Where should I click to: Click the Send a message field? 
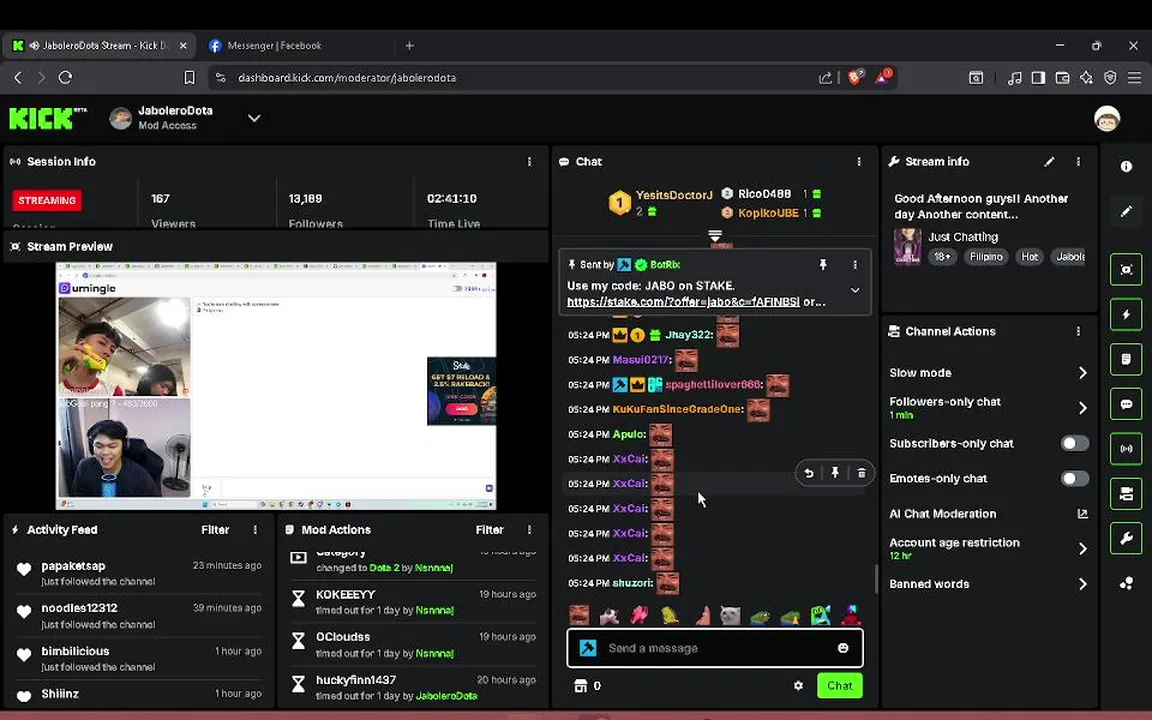click(x=715, y=648)
